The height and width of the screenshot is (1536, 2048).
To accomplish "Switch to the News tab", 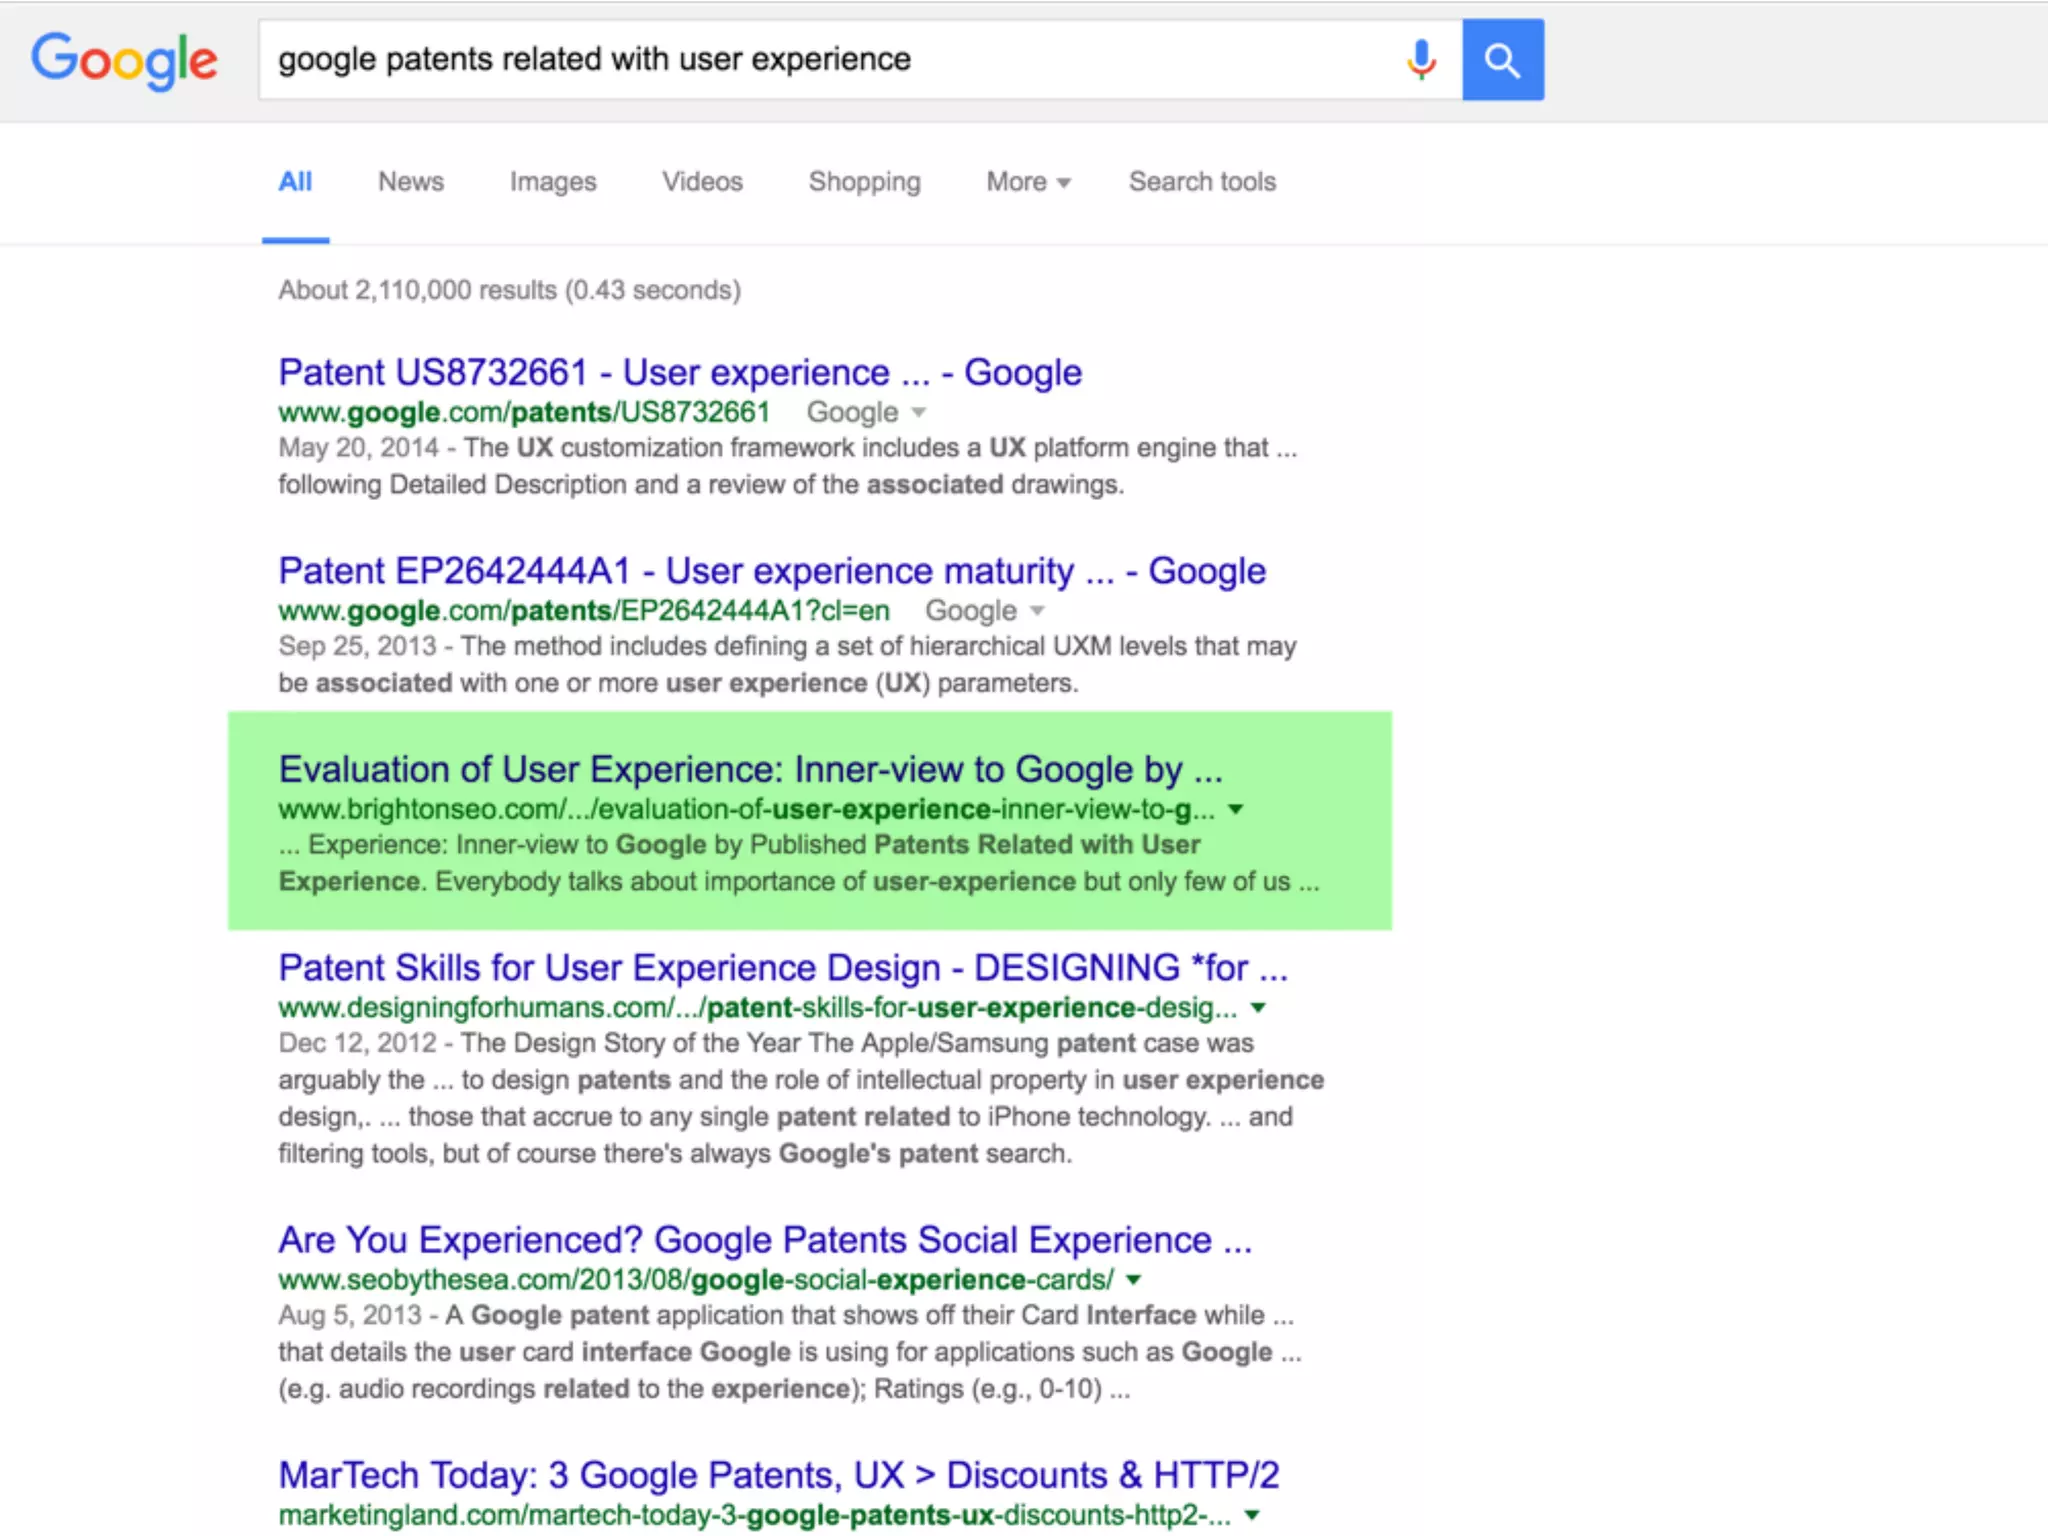I will coord(410,182).
